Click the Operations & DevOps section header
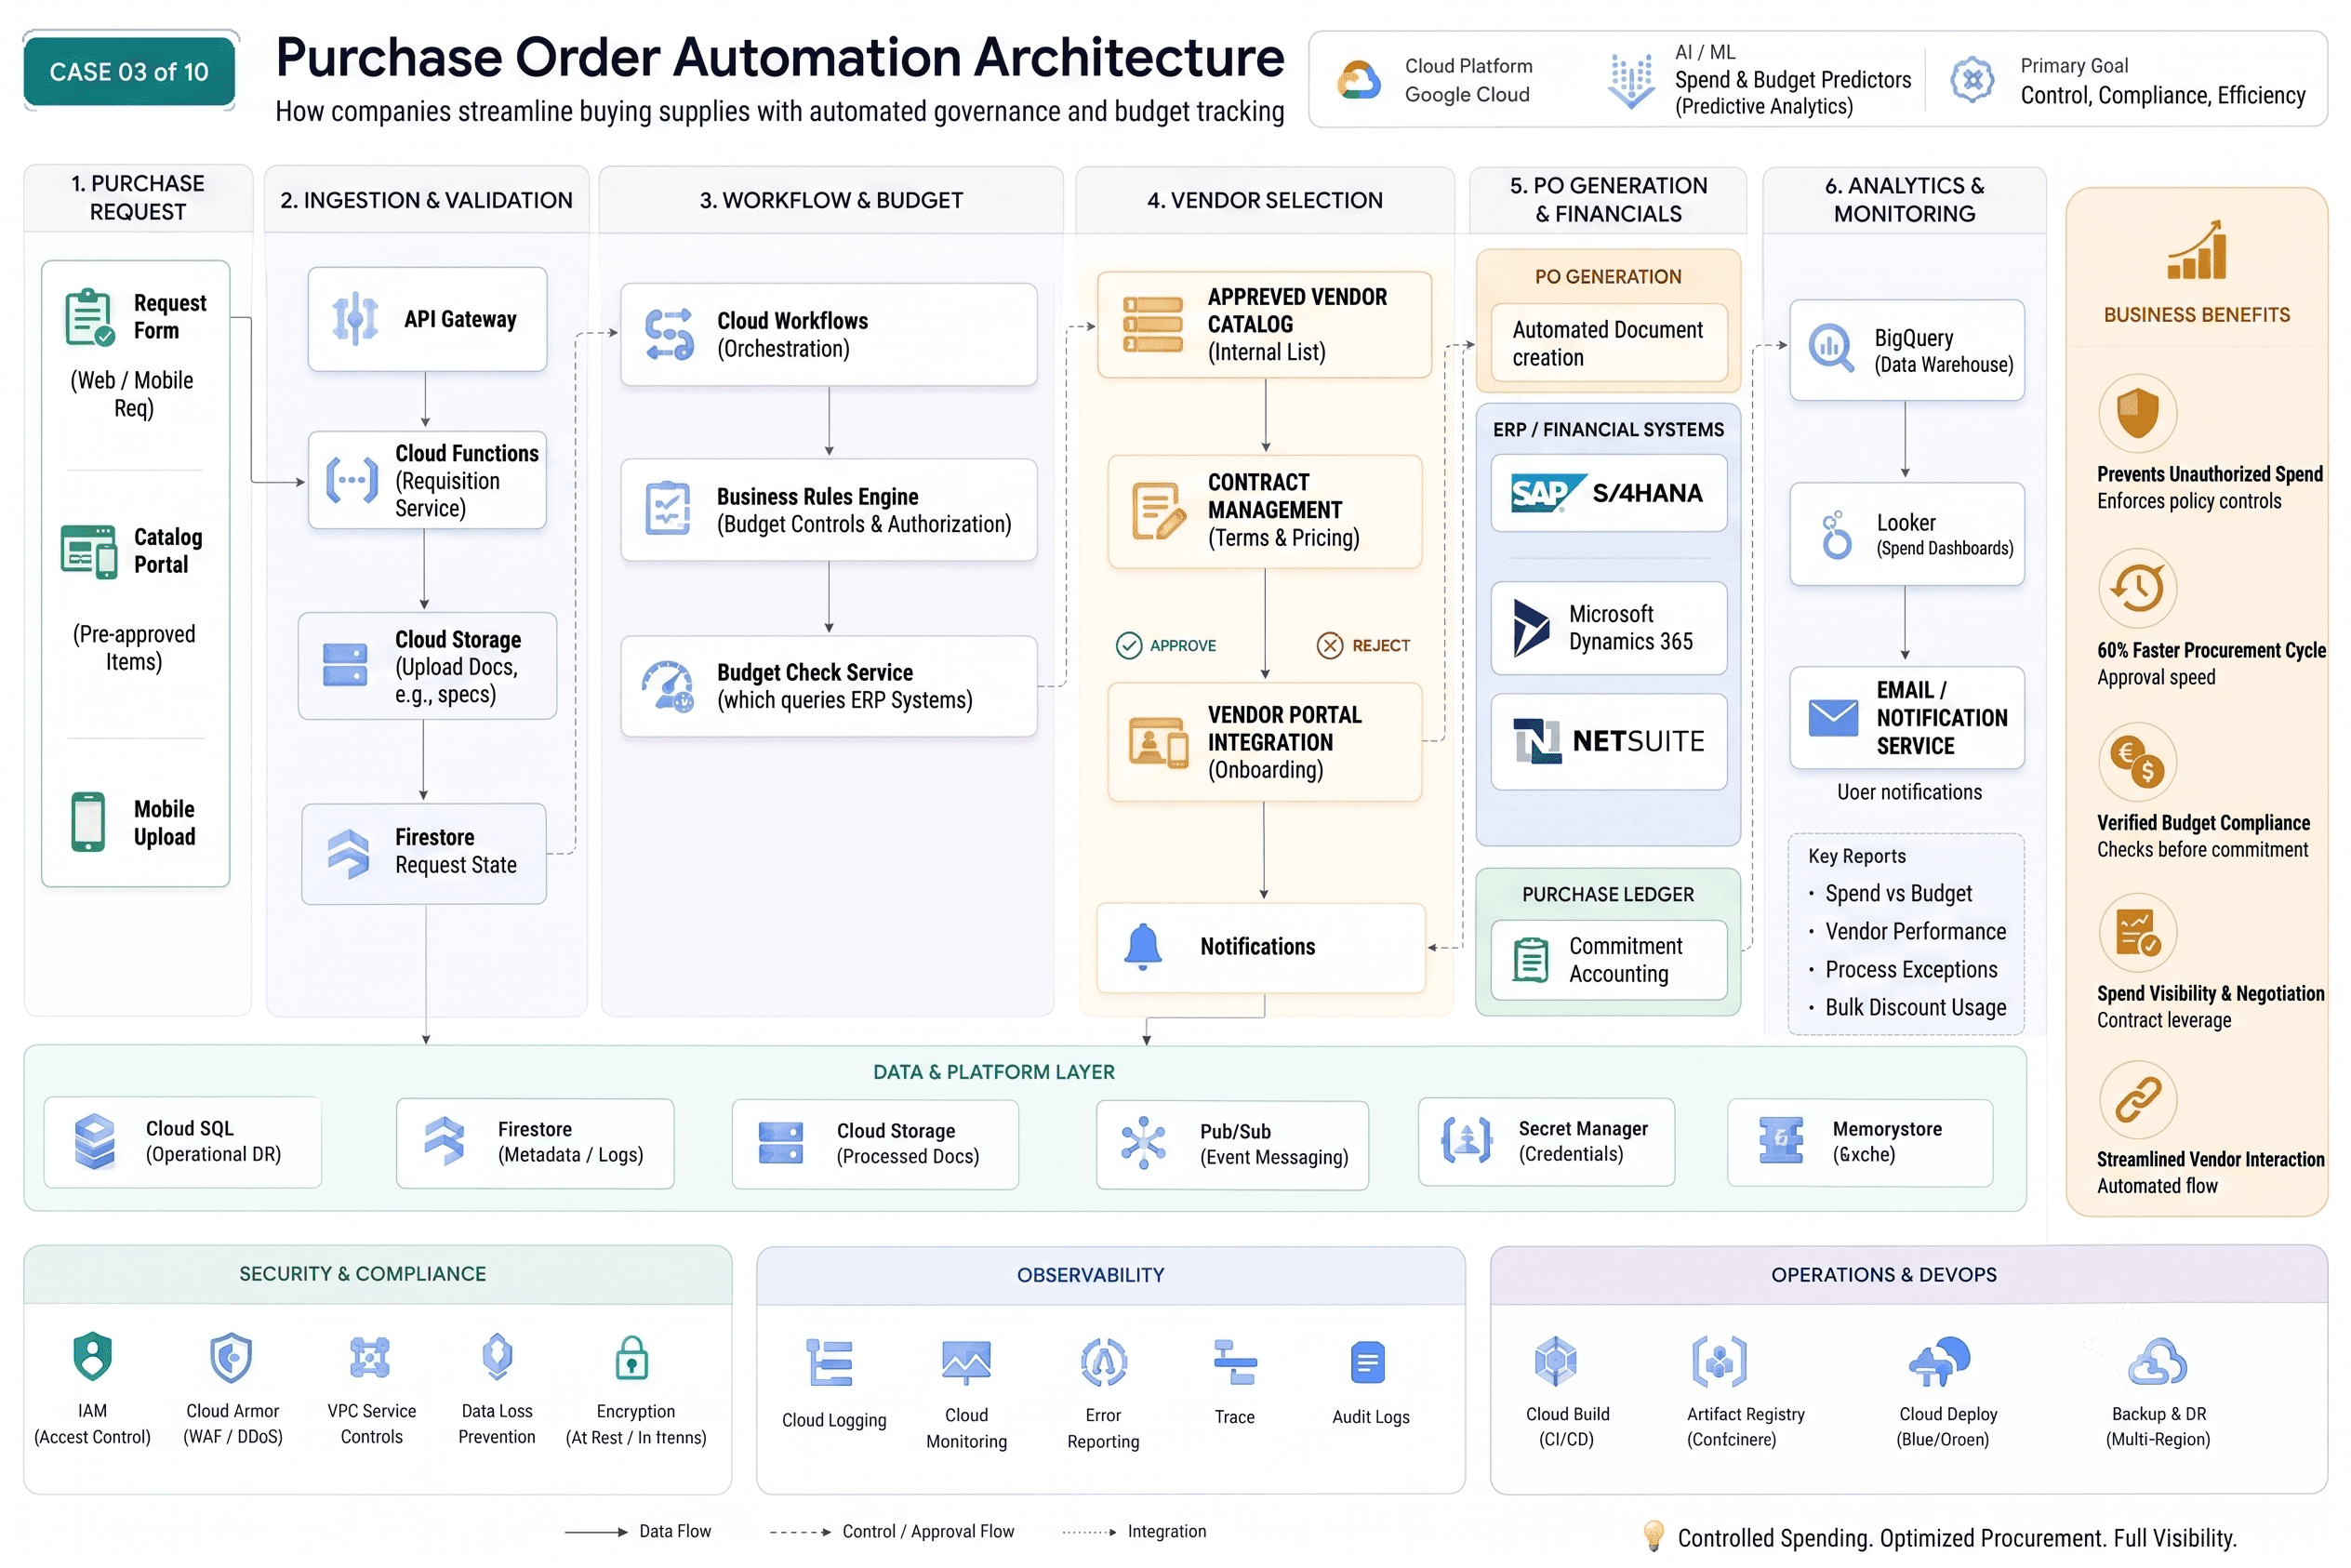This screenshot has height=1568, width=2351. point(1907,1274)
